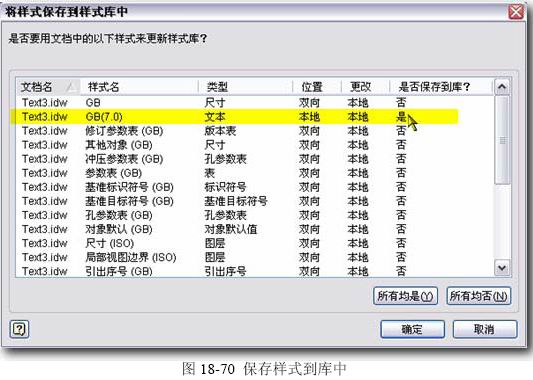This screenshot has height=380, width=533.
Task: Toggle the 否 value for 基准标识符号 (GB)
Action: click(401, 187)
